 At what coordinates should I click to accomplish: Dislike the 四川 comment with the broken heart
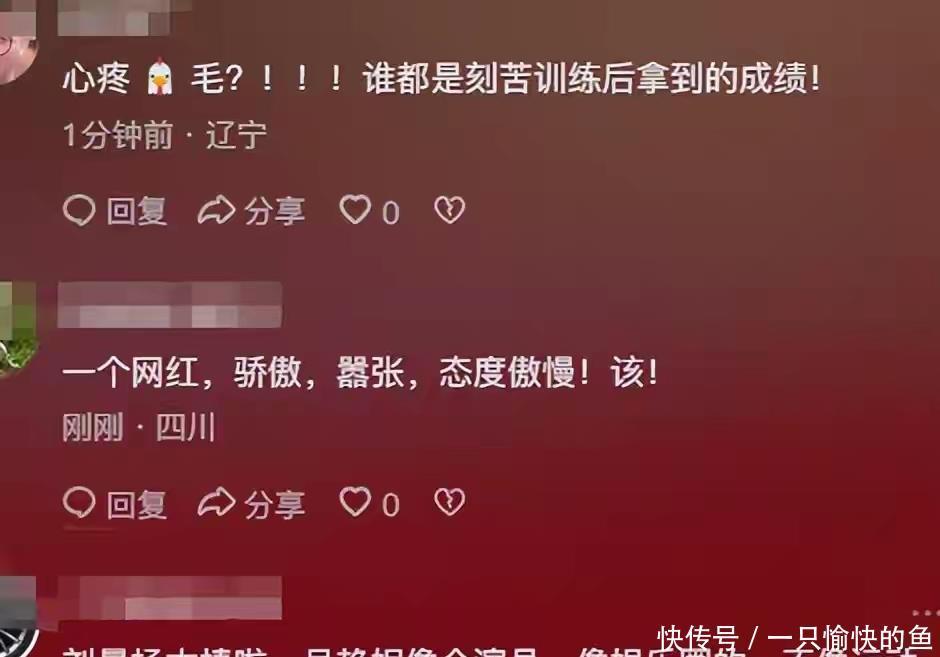click(450, 502)
